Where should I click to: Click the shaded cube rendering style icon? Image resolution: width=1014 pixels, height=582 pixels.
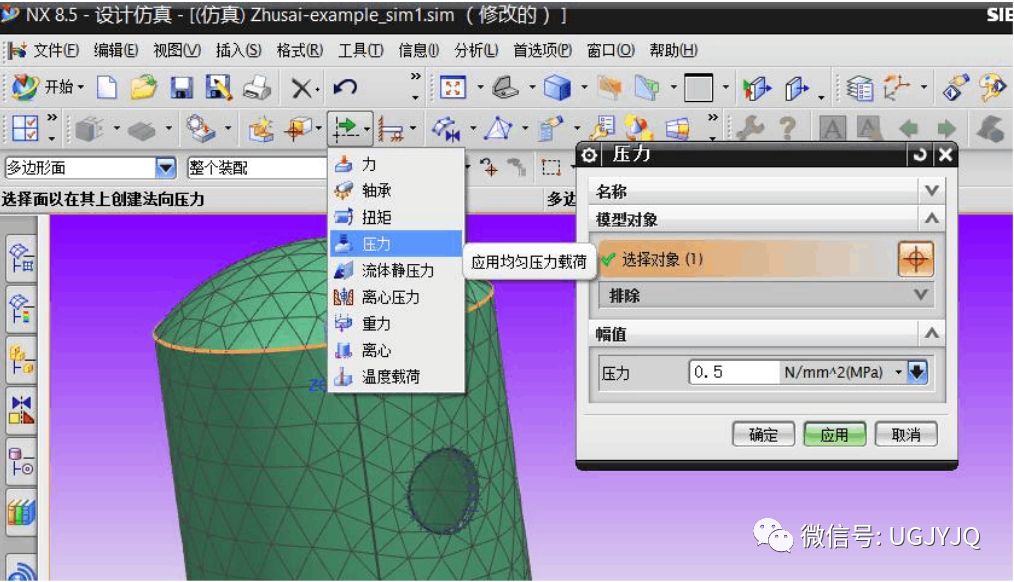557,87
